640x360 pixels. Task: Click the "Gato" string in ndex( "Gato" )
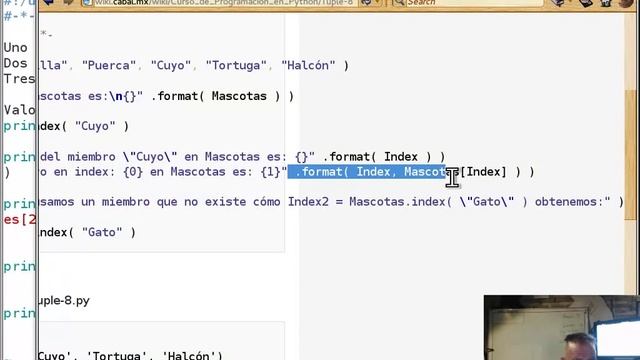[102, 232]
